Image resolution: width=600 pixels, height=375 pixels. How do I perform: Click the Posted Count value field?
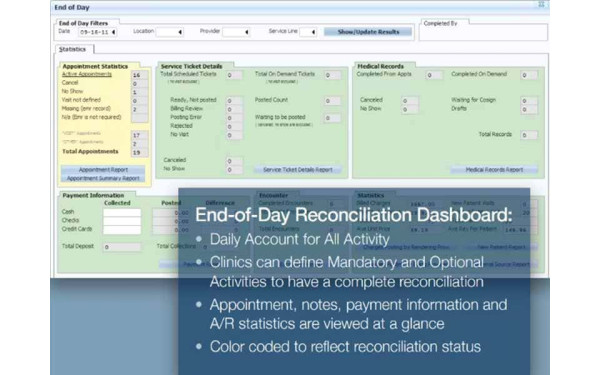(332, 101)
